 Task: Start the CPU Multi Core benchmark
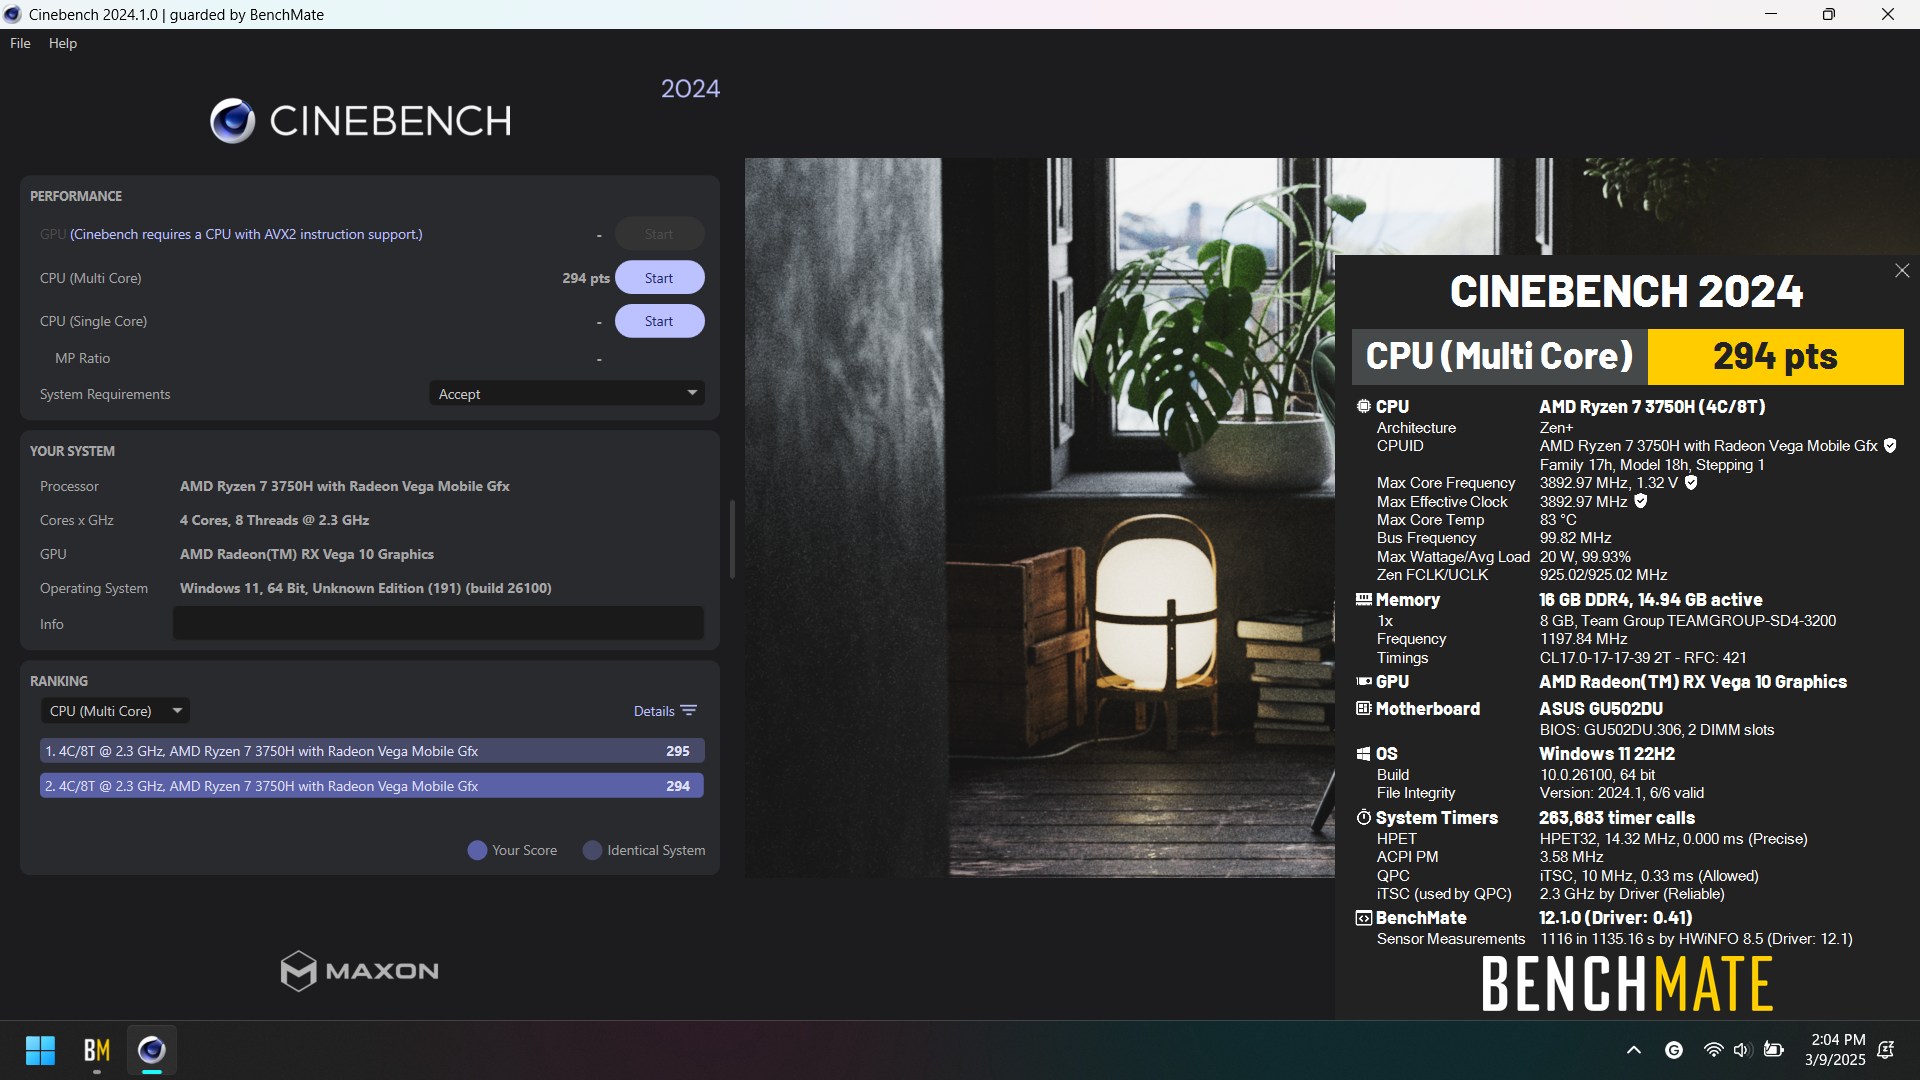click(x=659, y=278)
